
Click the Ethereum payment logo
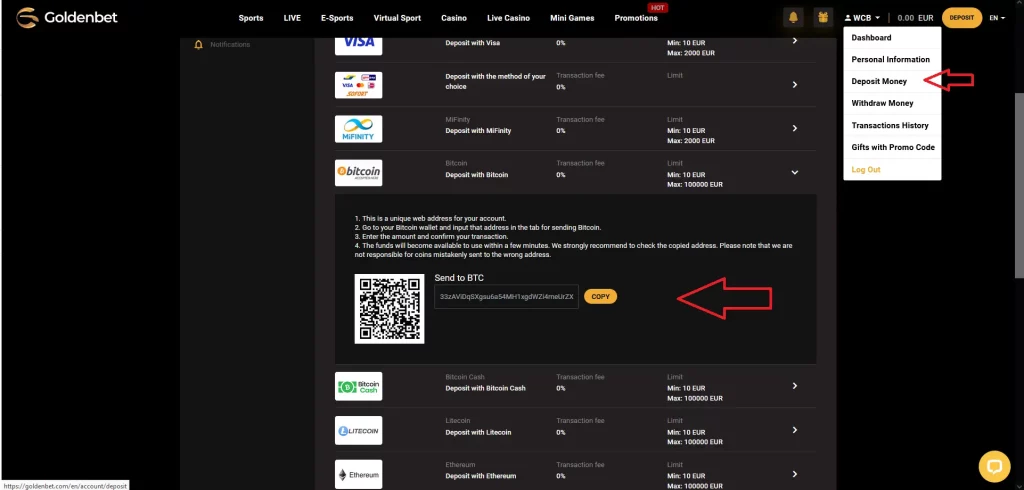tap(359, 474)
